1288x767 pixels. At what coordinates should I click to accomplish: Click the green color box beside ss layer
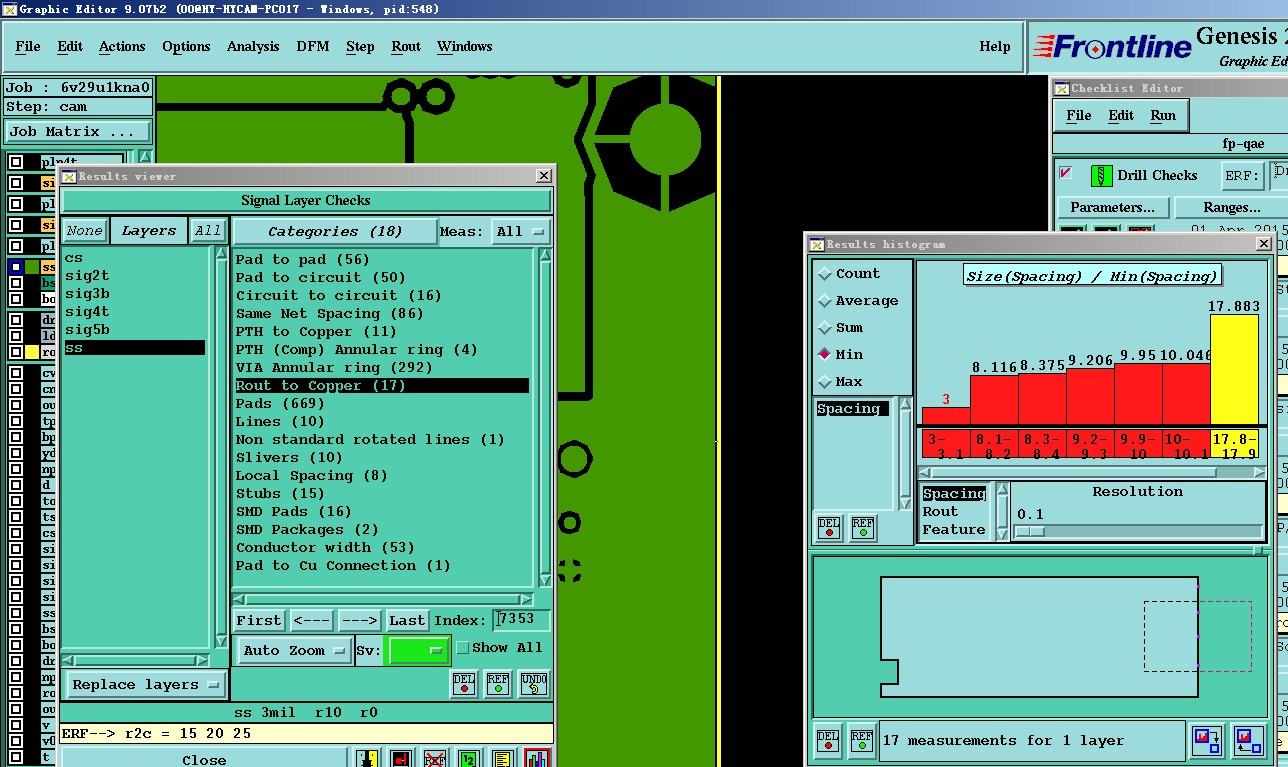(33, 268)
